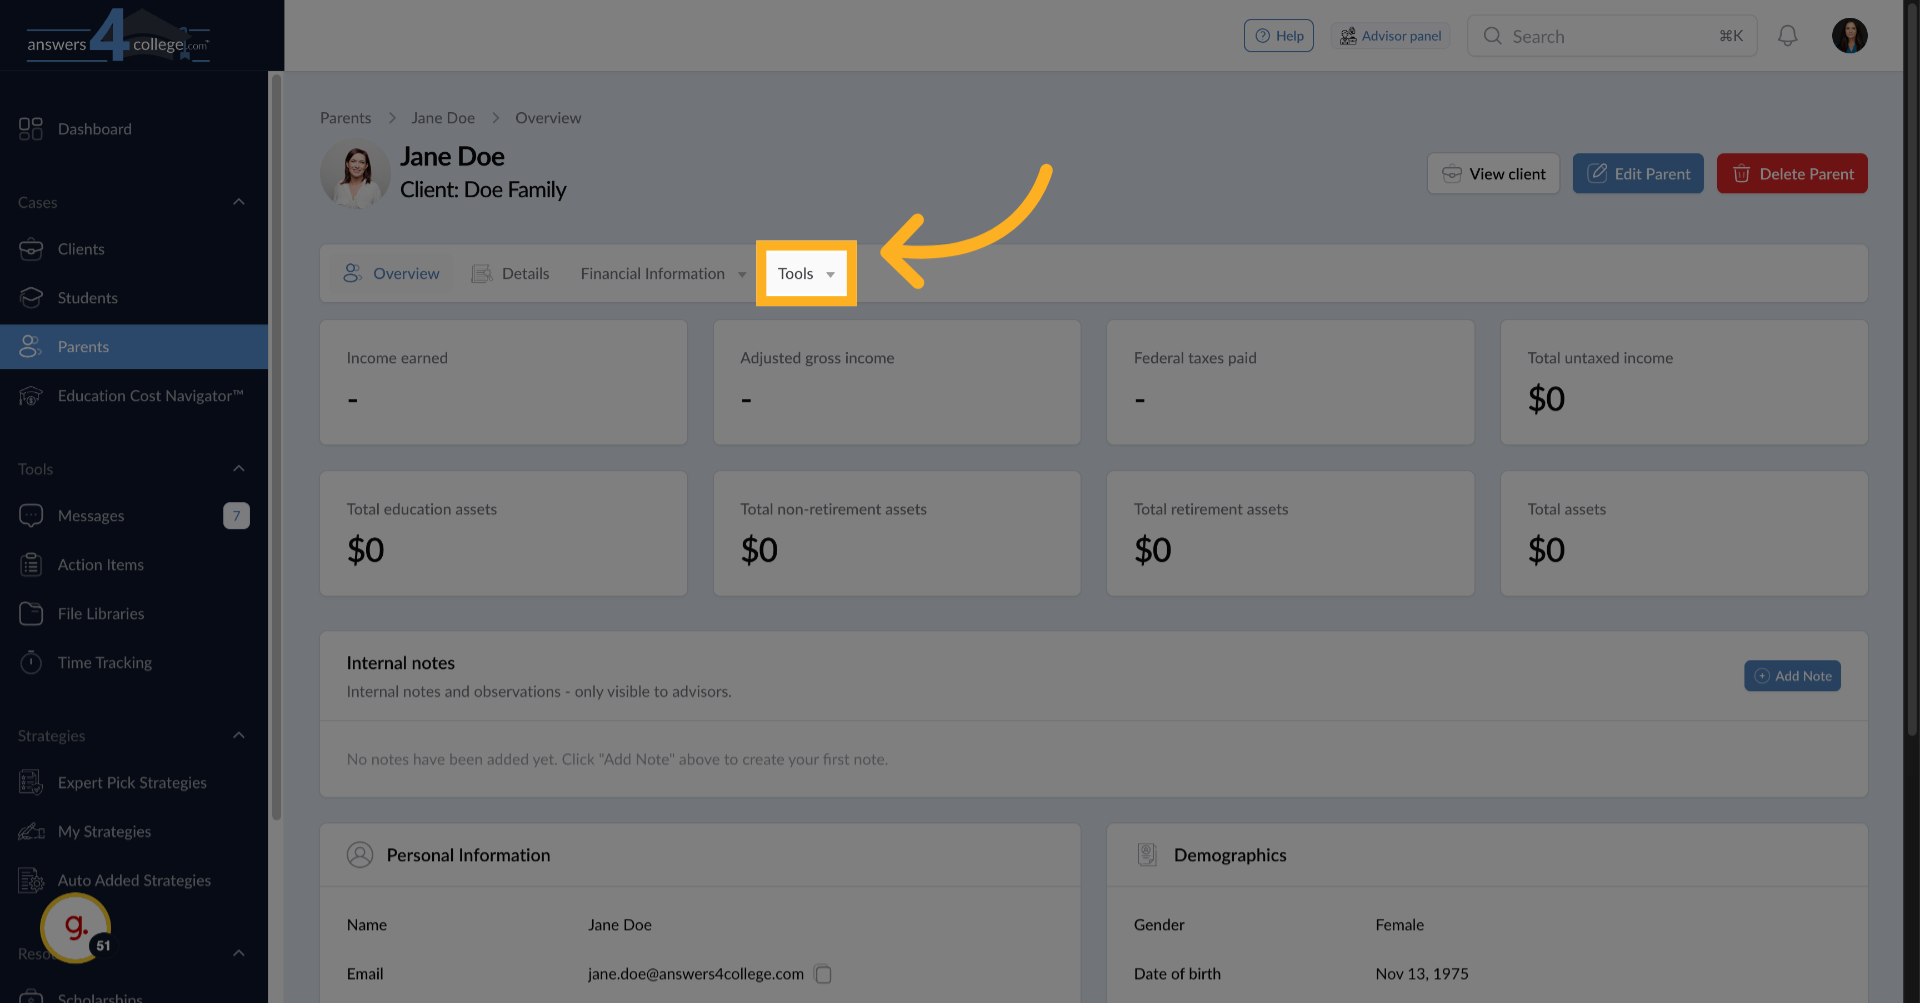Click the Parents breadcrumb link
Image resolution: width=1920 pixels, height=1003 pixels.
click(x=345, y=118)
